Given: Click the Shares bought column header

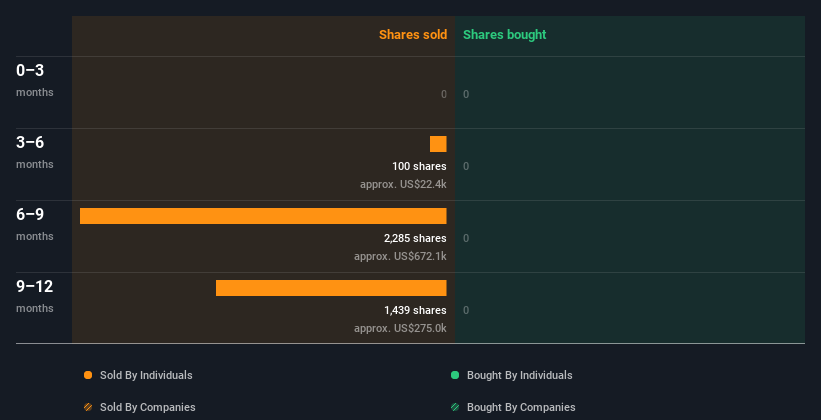Looking at the screenshot, I should pos(505,35).
